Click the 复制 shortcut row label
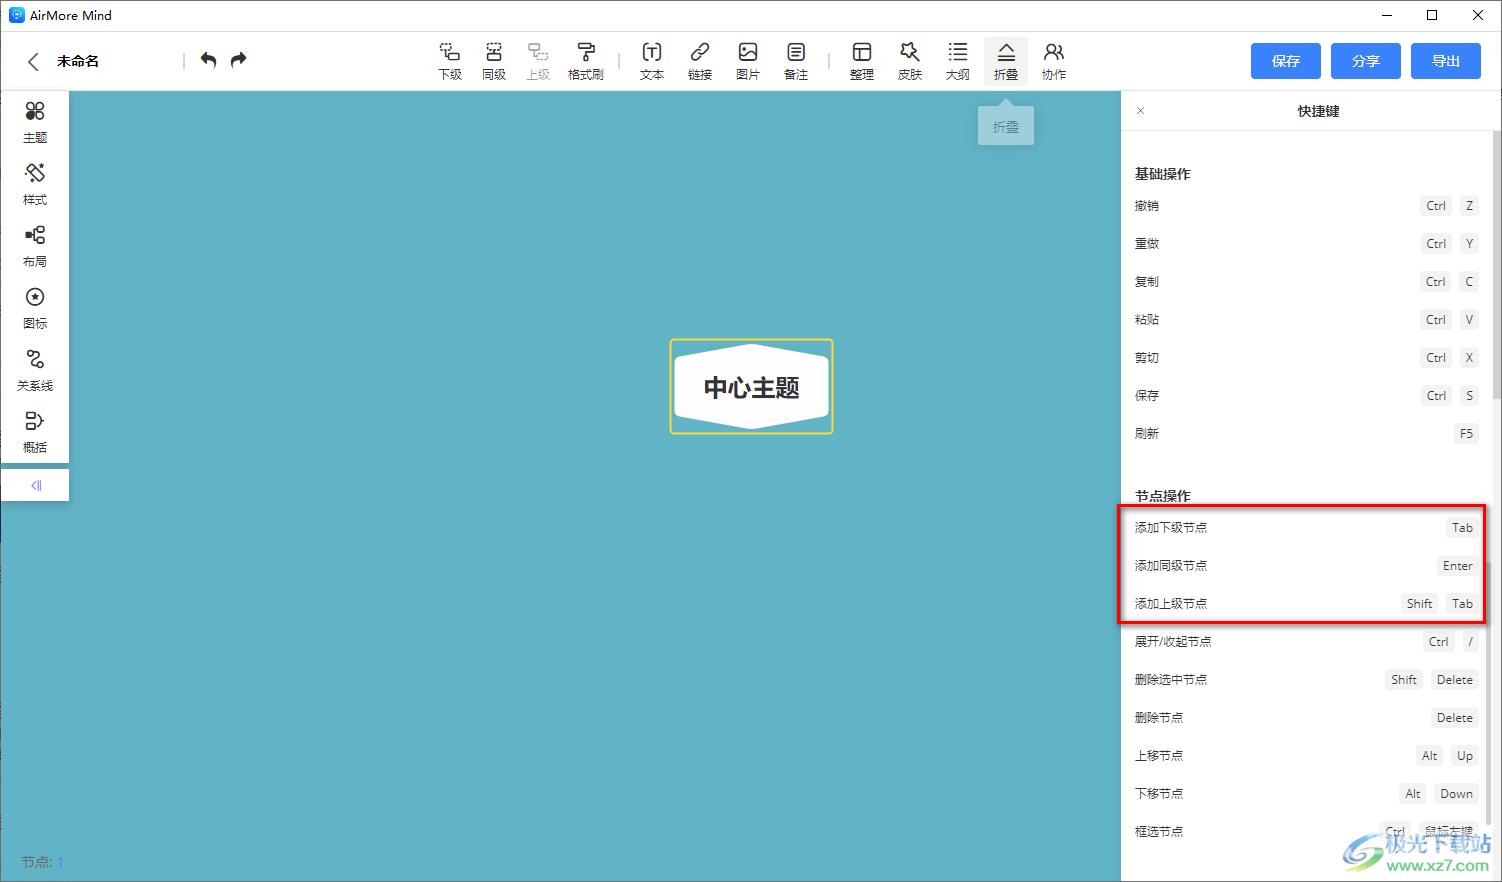The height and width of the screenshot is (882, 1502). 1147,282
